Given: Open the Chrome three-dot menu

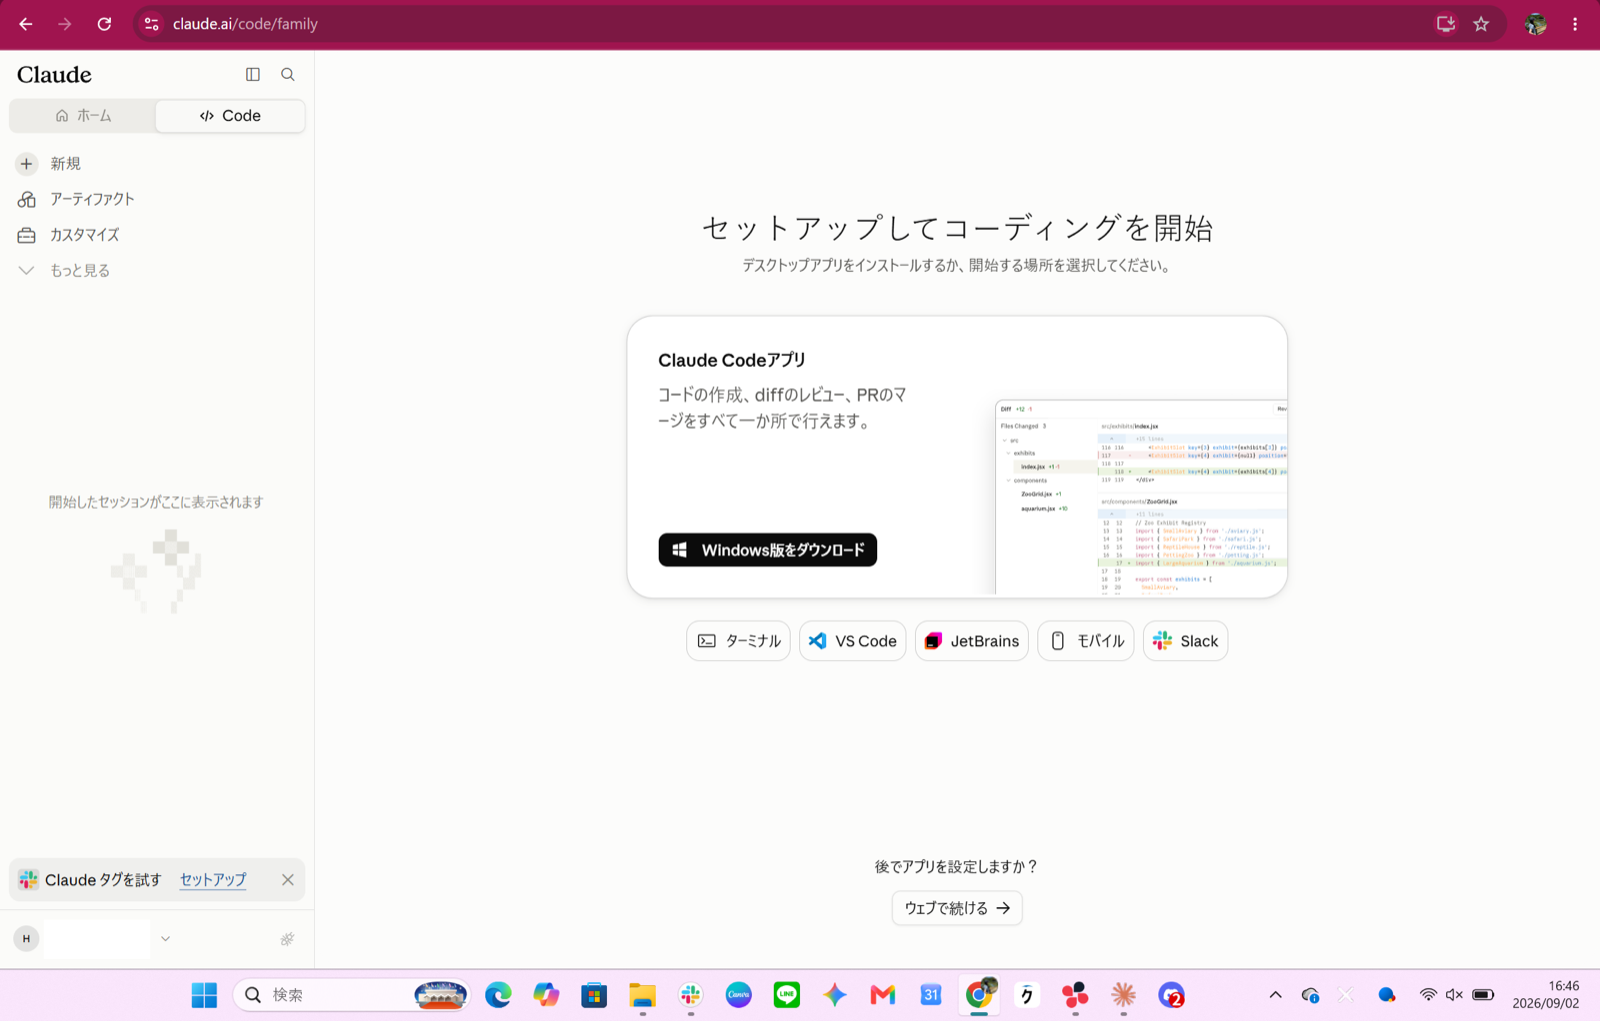Looking at the screenshot, I should coord(1575,24).
